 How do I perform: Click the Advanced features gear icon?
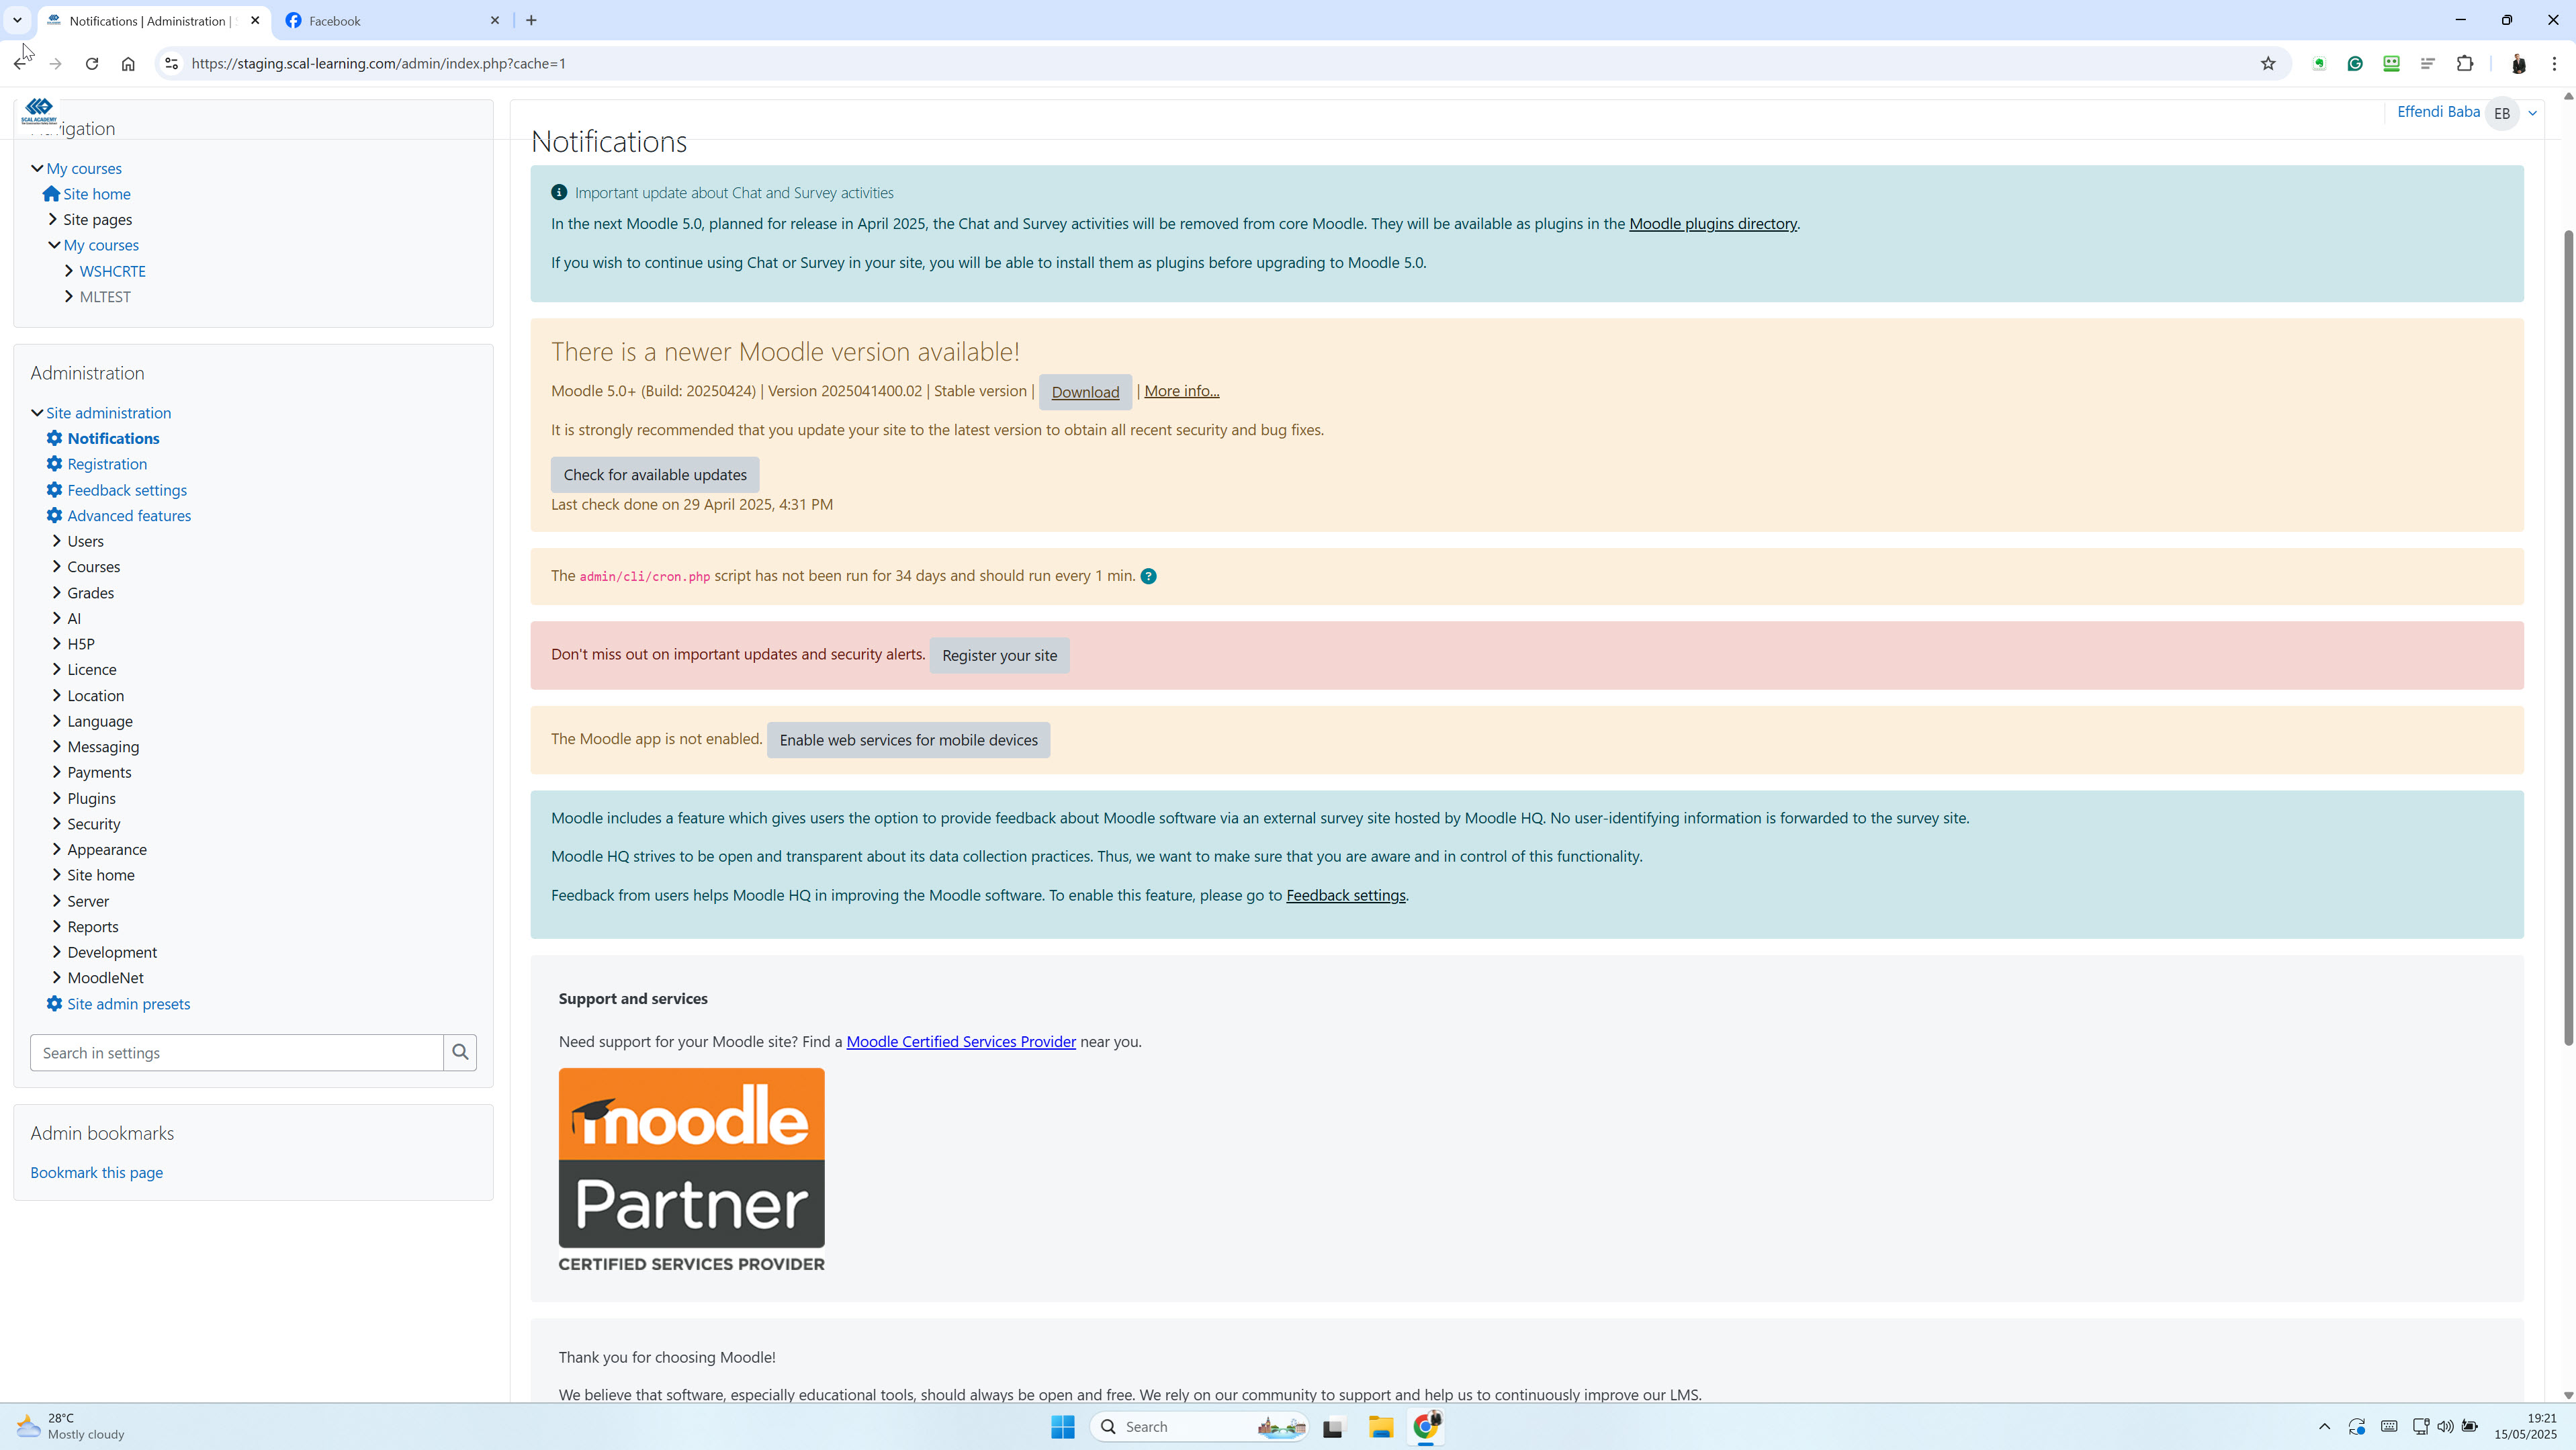tap(54, 515)
